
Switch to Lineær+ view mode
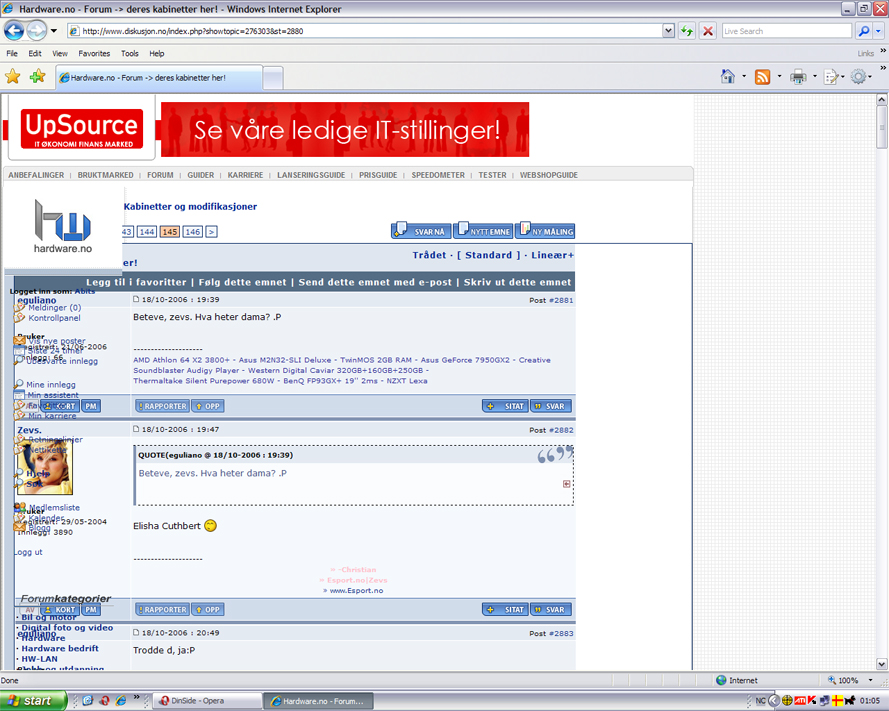(552, 255)
